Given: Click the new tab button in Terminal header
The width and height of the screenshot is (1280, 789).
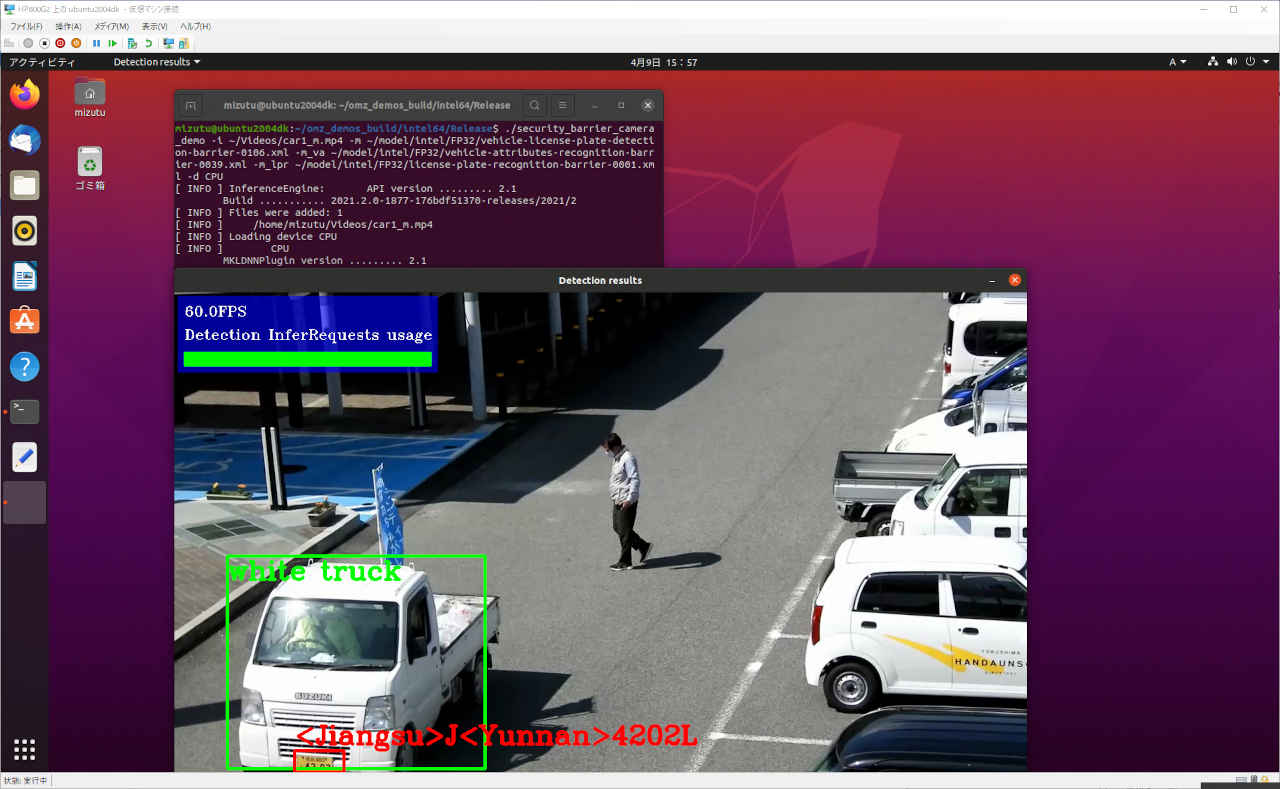Looking at the screenshot, I should click(192, 105).
